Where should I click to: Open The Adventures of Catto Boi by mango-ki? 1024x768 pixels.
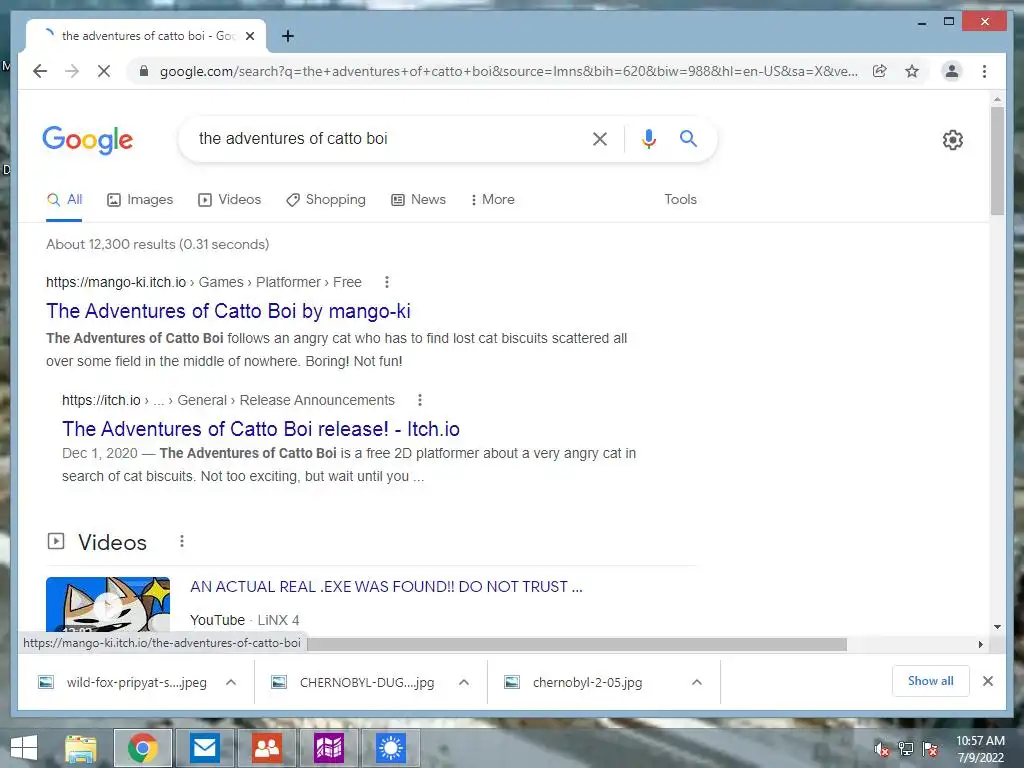(x=228, y=311)
